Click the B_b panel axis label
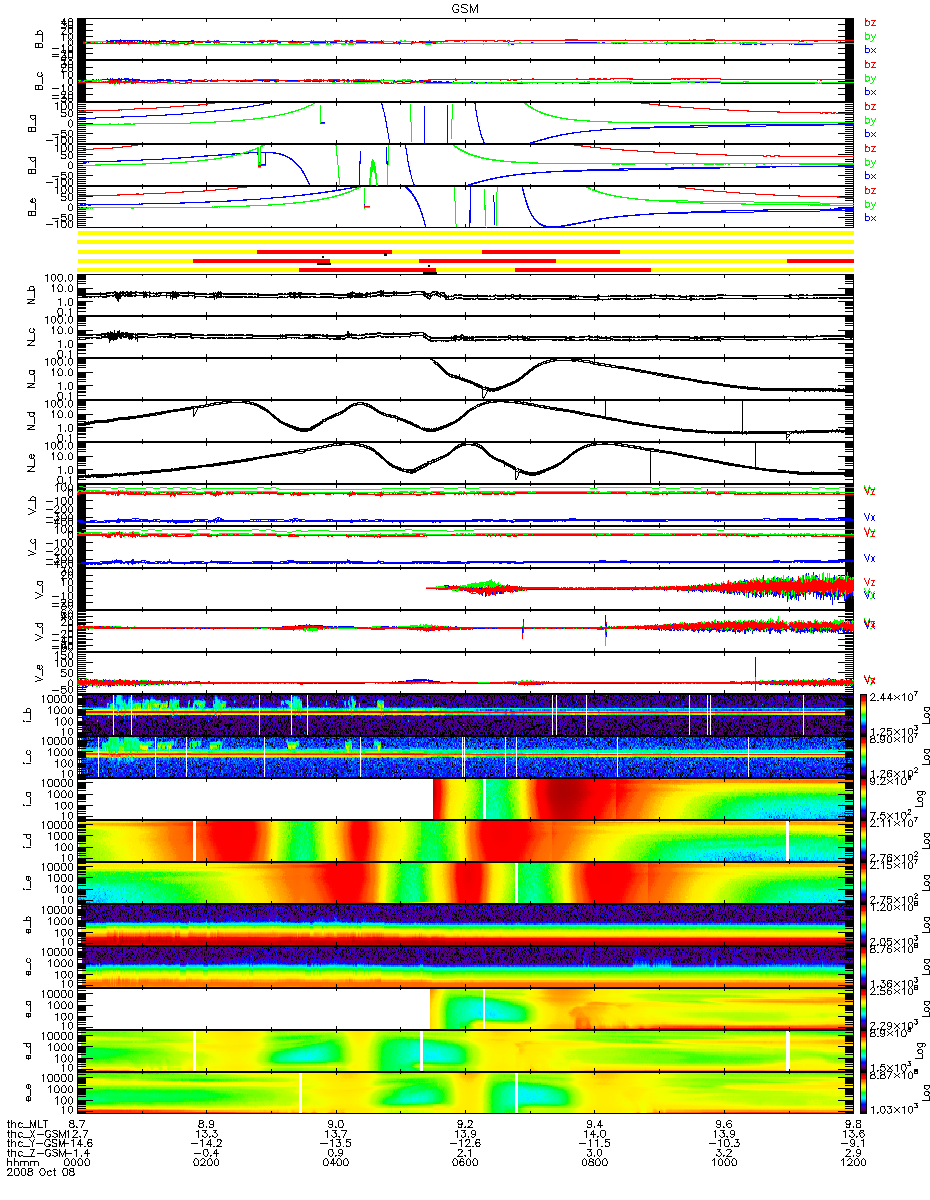This screenshot has width=930, height=1200. click(x=41, y=39)
